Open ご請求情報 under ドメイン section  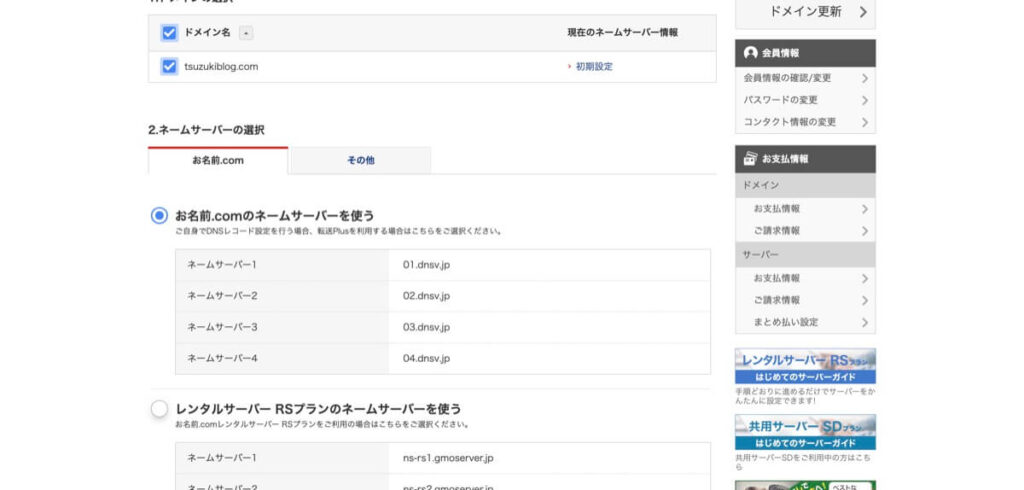point(776,231)
